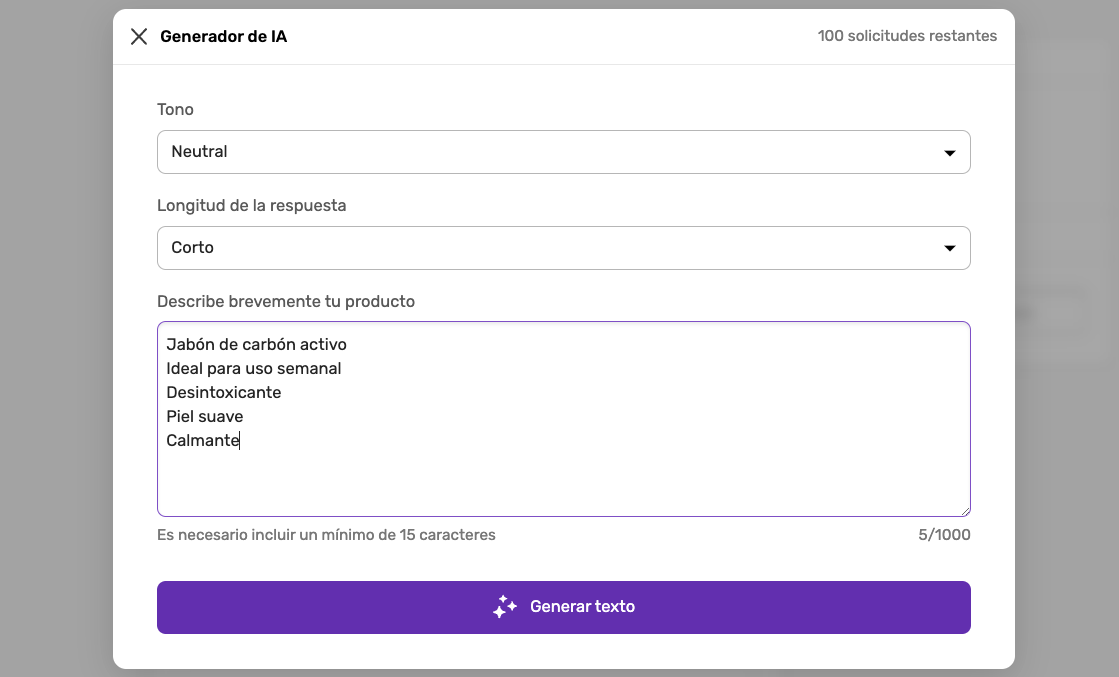Close the Generador de IA dialog
Viewport: 1119px width, 677px height.
click(x=139, y=36)
